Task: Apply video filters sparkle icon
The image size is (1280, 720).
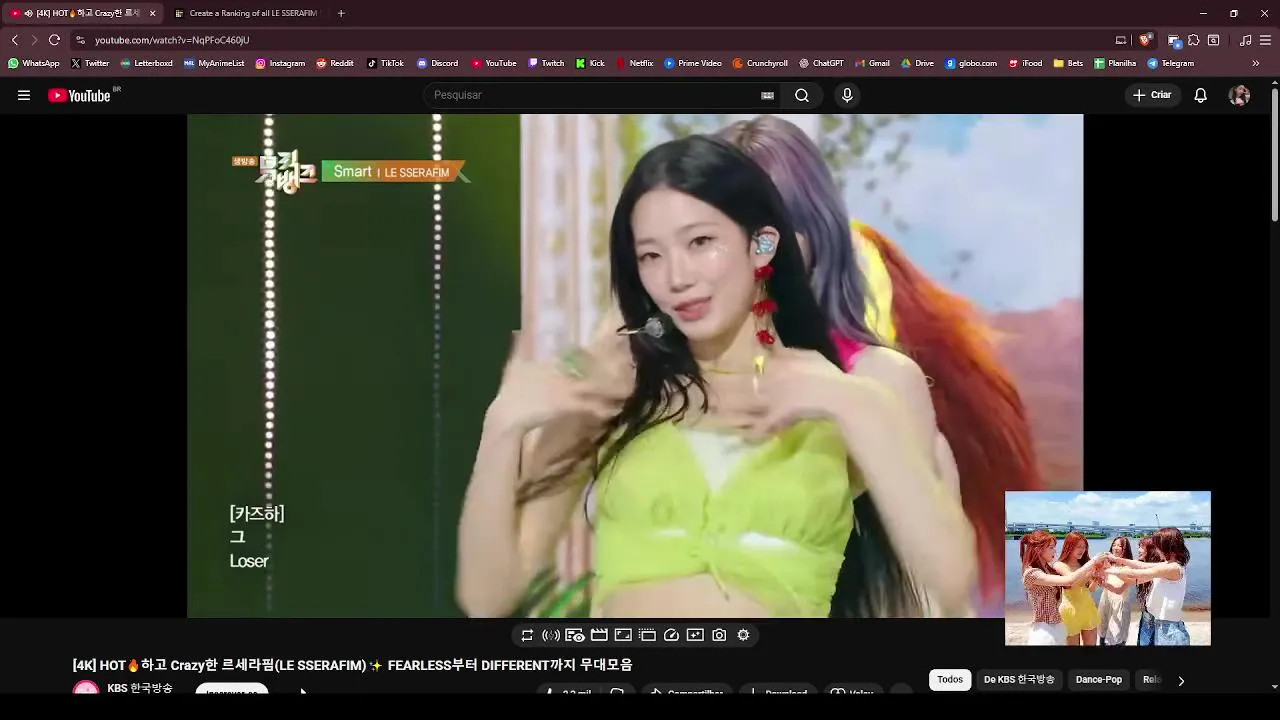Action: (695, 635)
